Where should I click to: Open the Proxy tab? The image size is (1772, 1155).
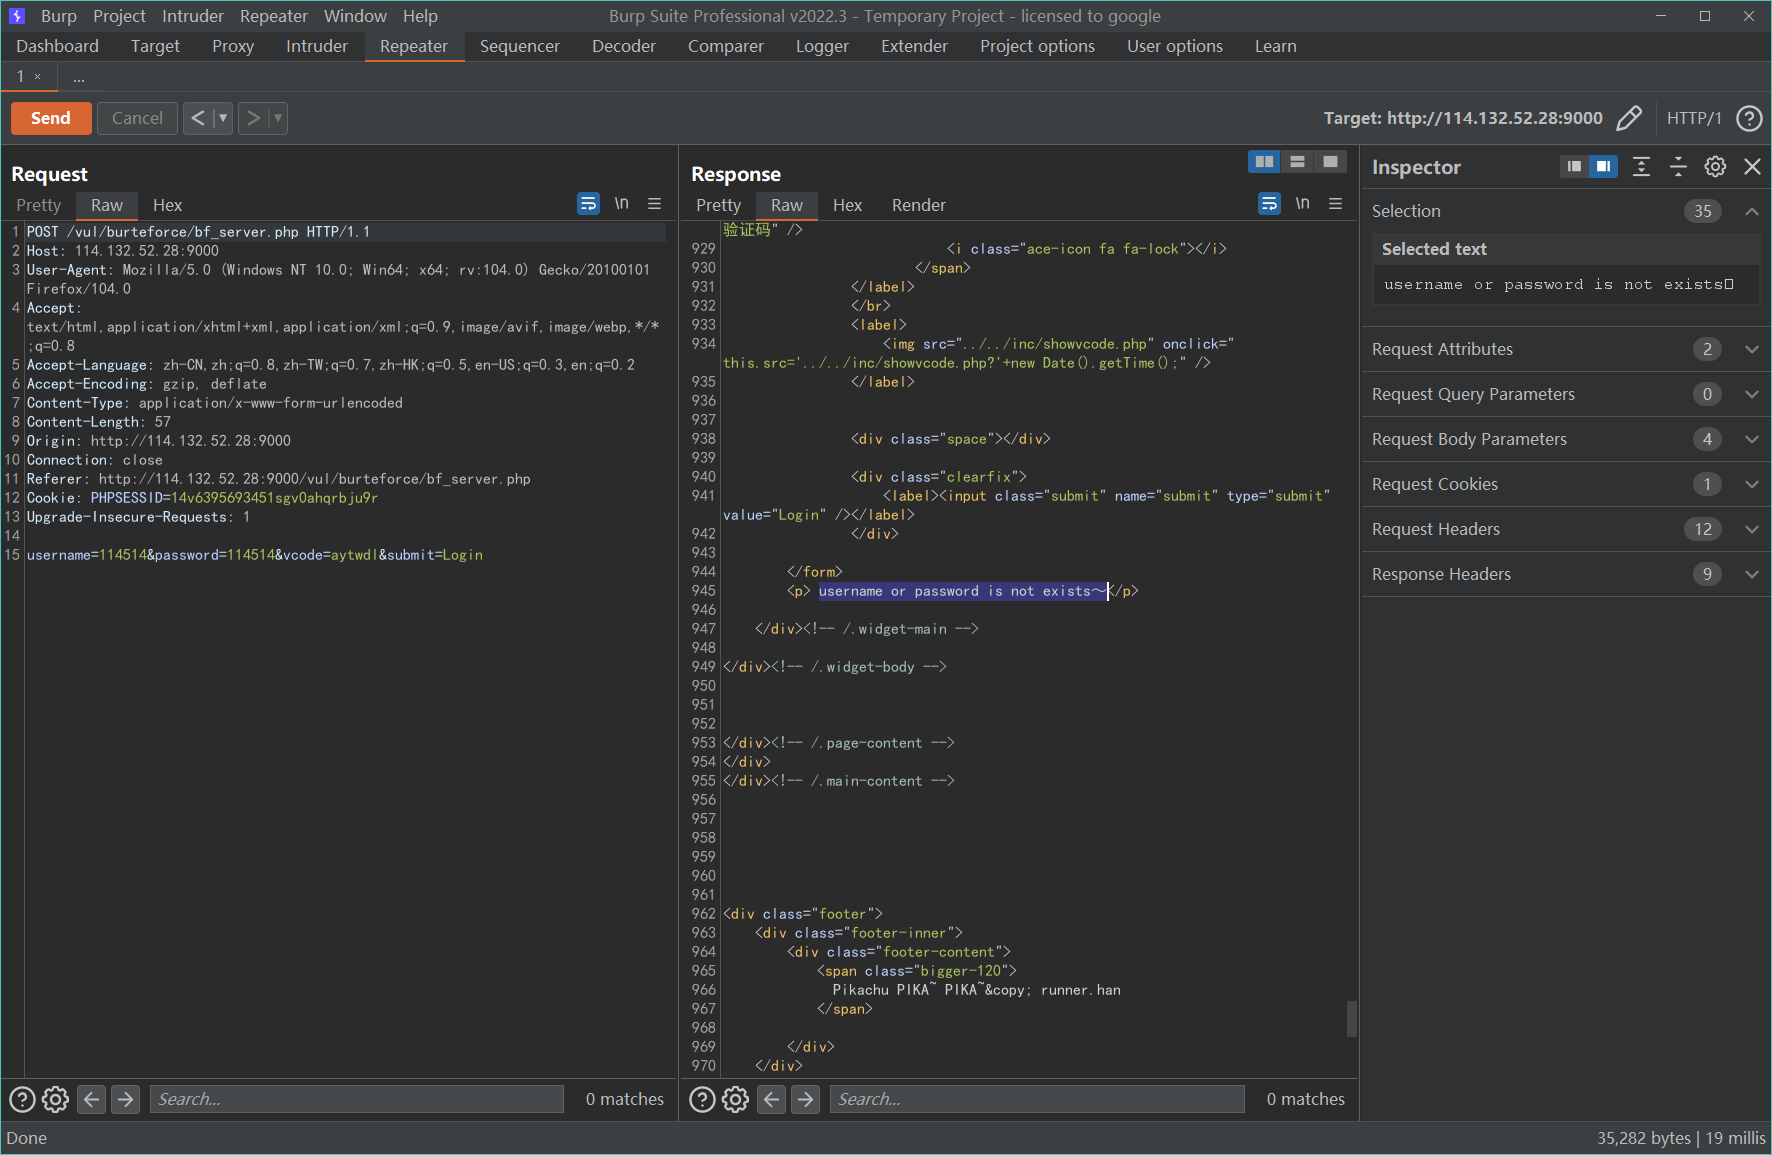[233, 46]
